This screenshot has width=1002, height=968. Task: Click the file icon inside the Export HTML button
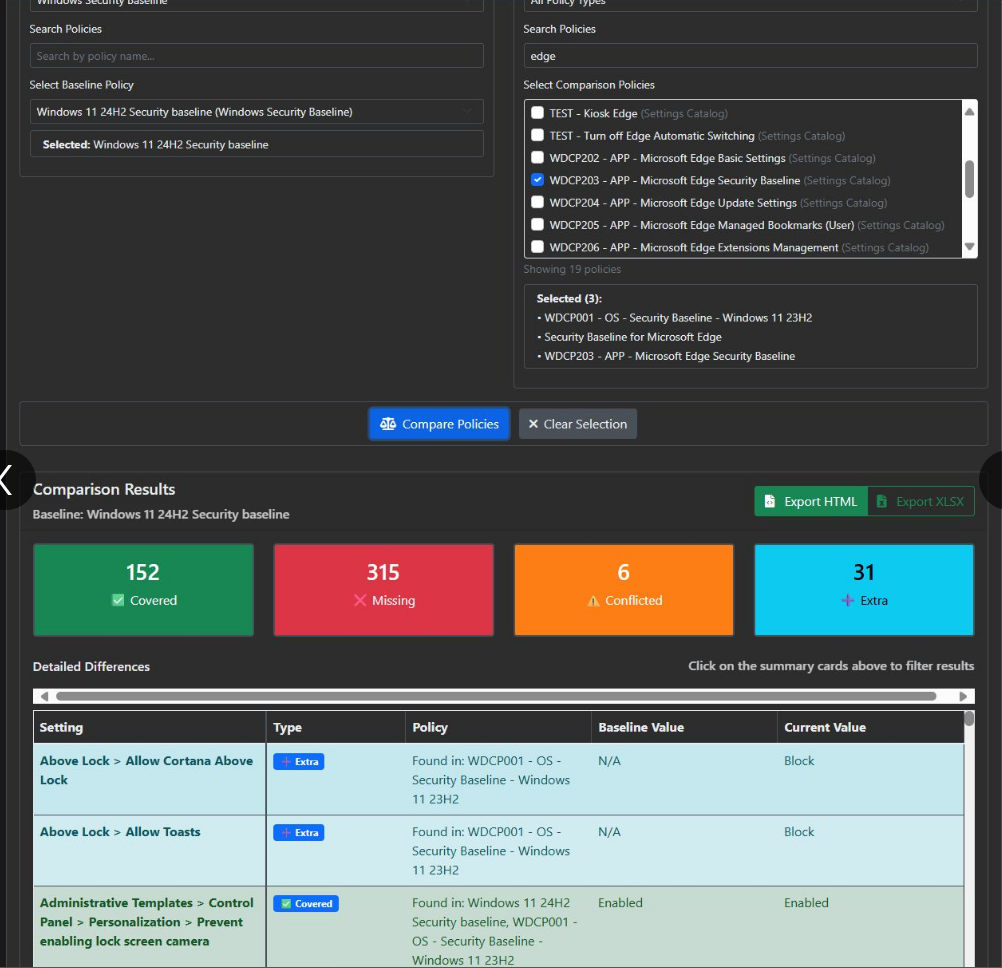point(769,501)
